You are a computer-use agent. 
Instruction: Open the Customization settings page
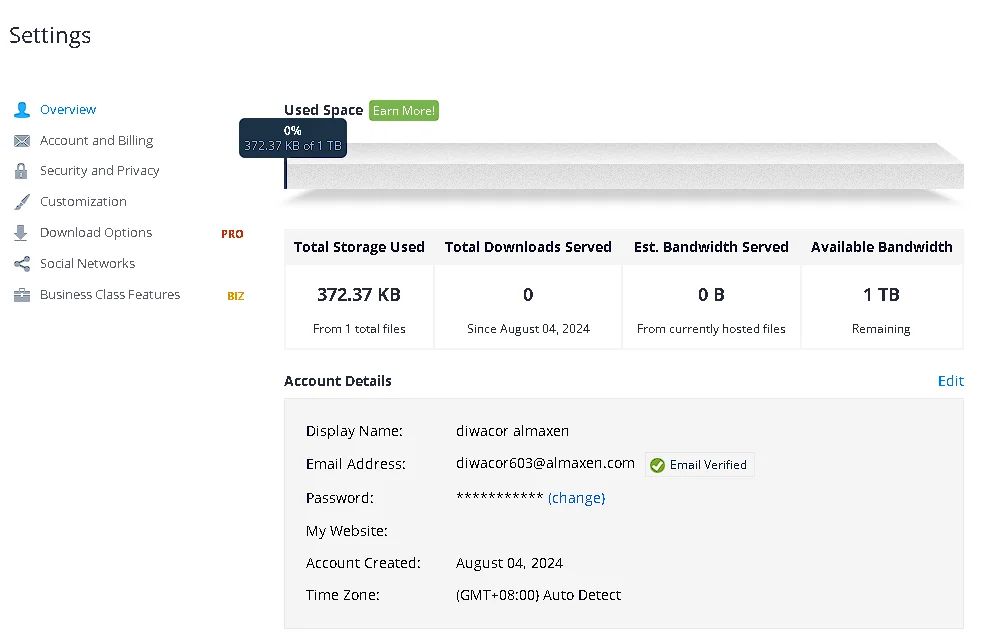(x=83, y=201)
